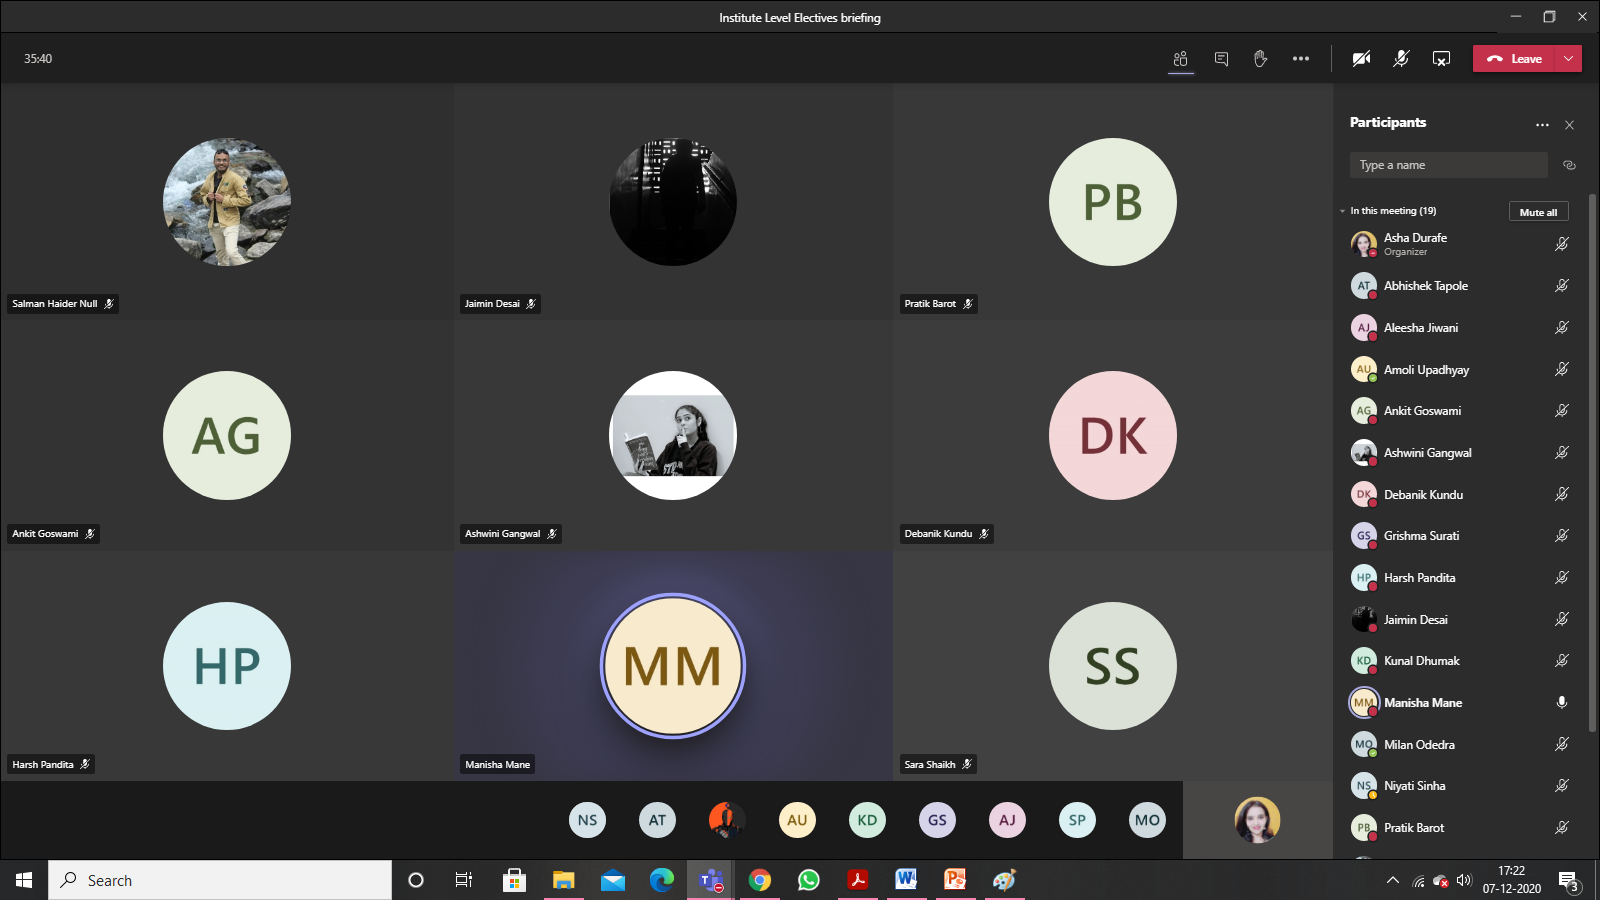Collapse the 'In this meeting (19)' list
The width and height of the screenshot is (1600, 900).
pyautogui.click(x=1343, y=211)
